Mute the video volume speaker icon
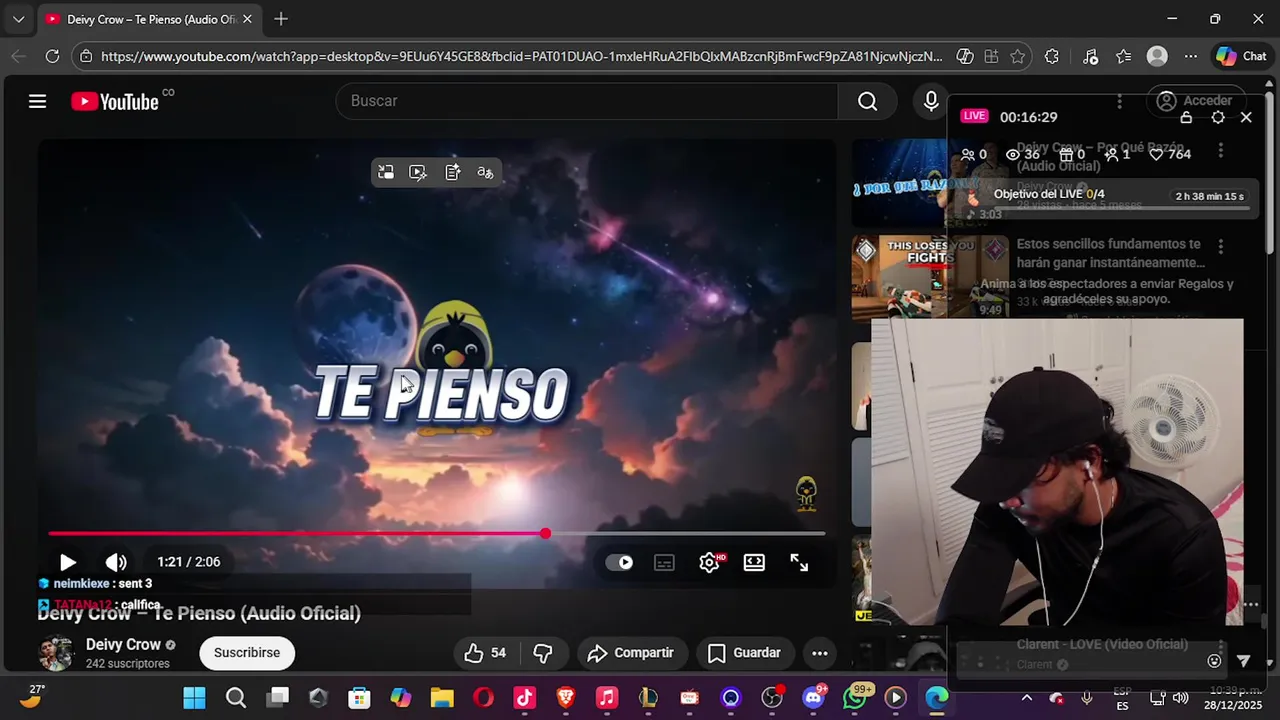Screen dimensions: 1280x720 tap(116, 562)
